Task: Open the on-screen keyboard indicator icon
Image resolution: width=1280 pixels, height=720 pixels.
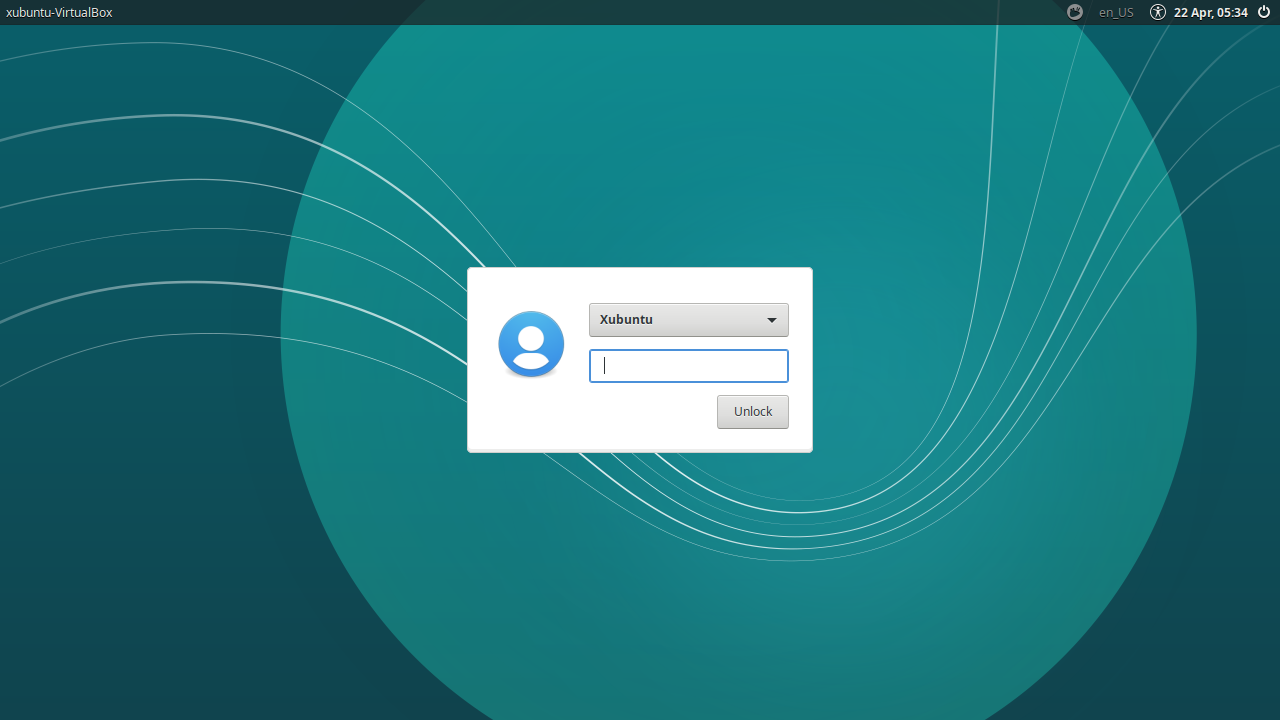Action: (x=1075, y=12)
